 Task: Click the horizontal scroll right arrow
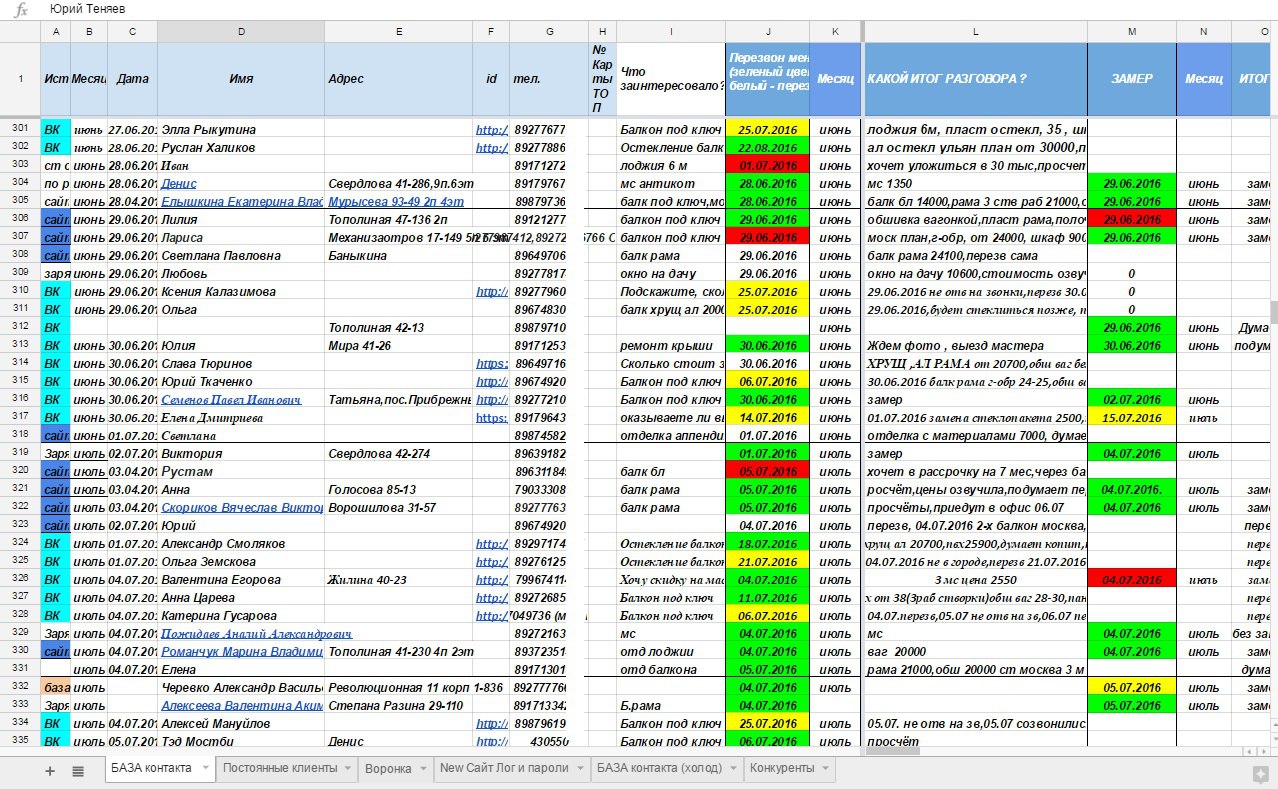[x=1262, y=750]
